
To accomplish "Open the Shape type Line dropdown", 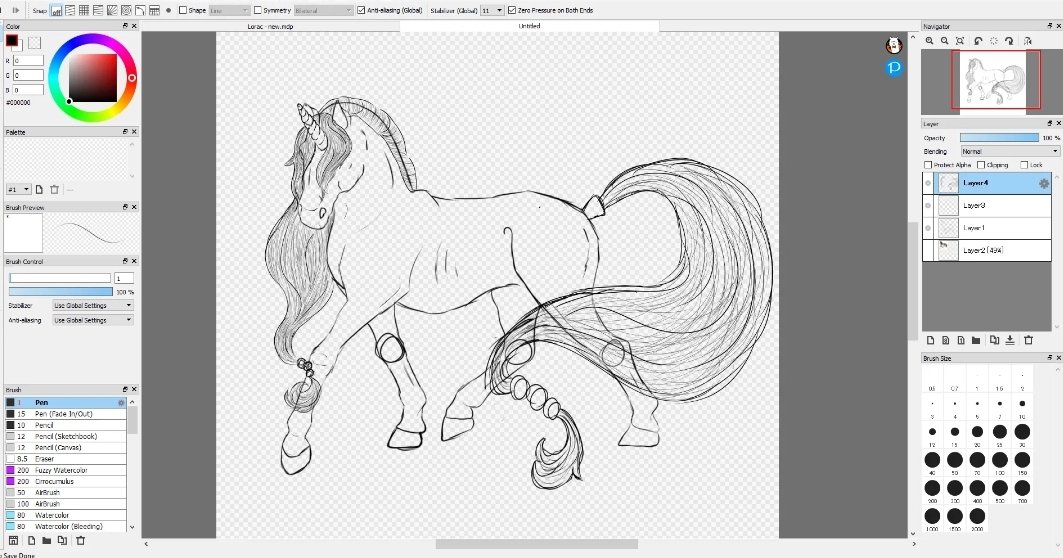I will [229, 11].
